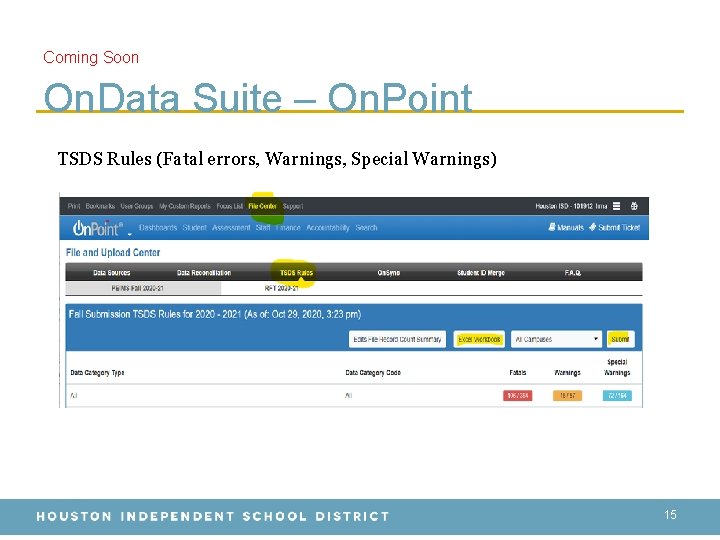Open the Staff menu
This screenshot has width=720, height=540.
[x=263, y=228]
